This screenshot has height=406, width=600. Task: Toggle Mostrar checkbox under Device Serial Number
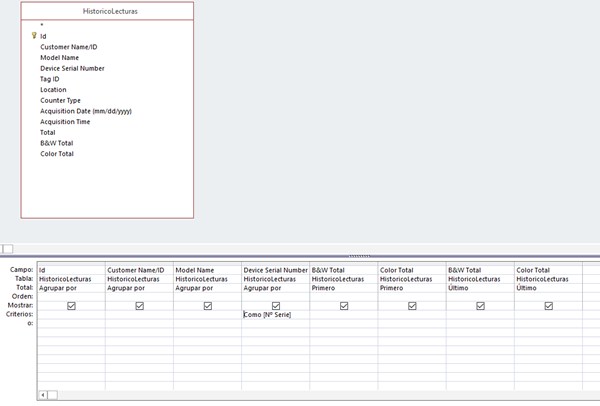coord(275,306)
